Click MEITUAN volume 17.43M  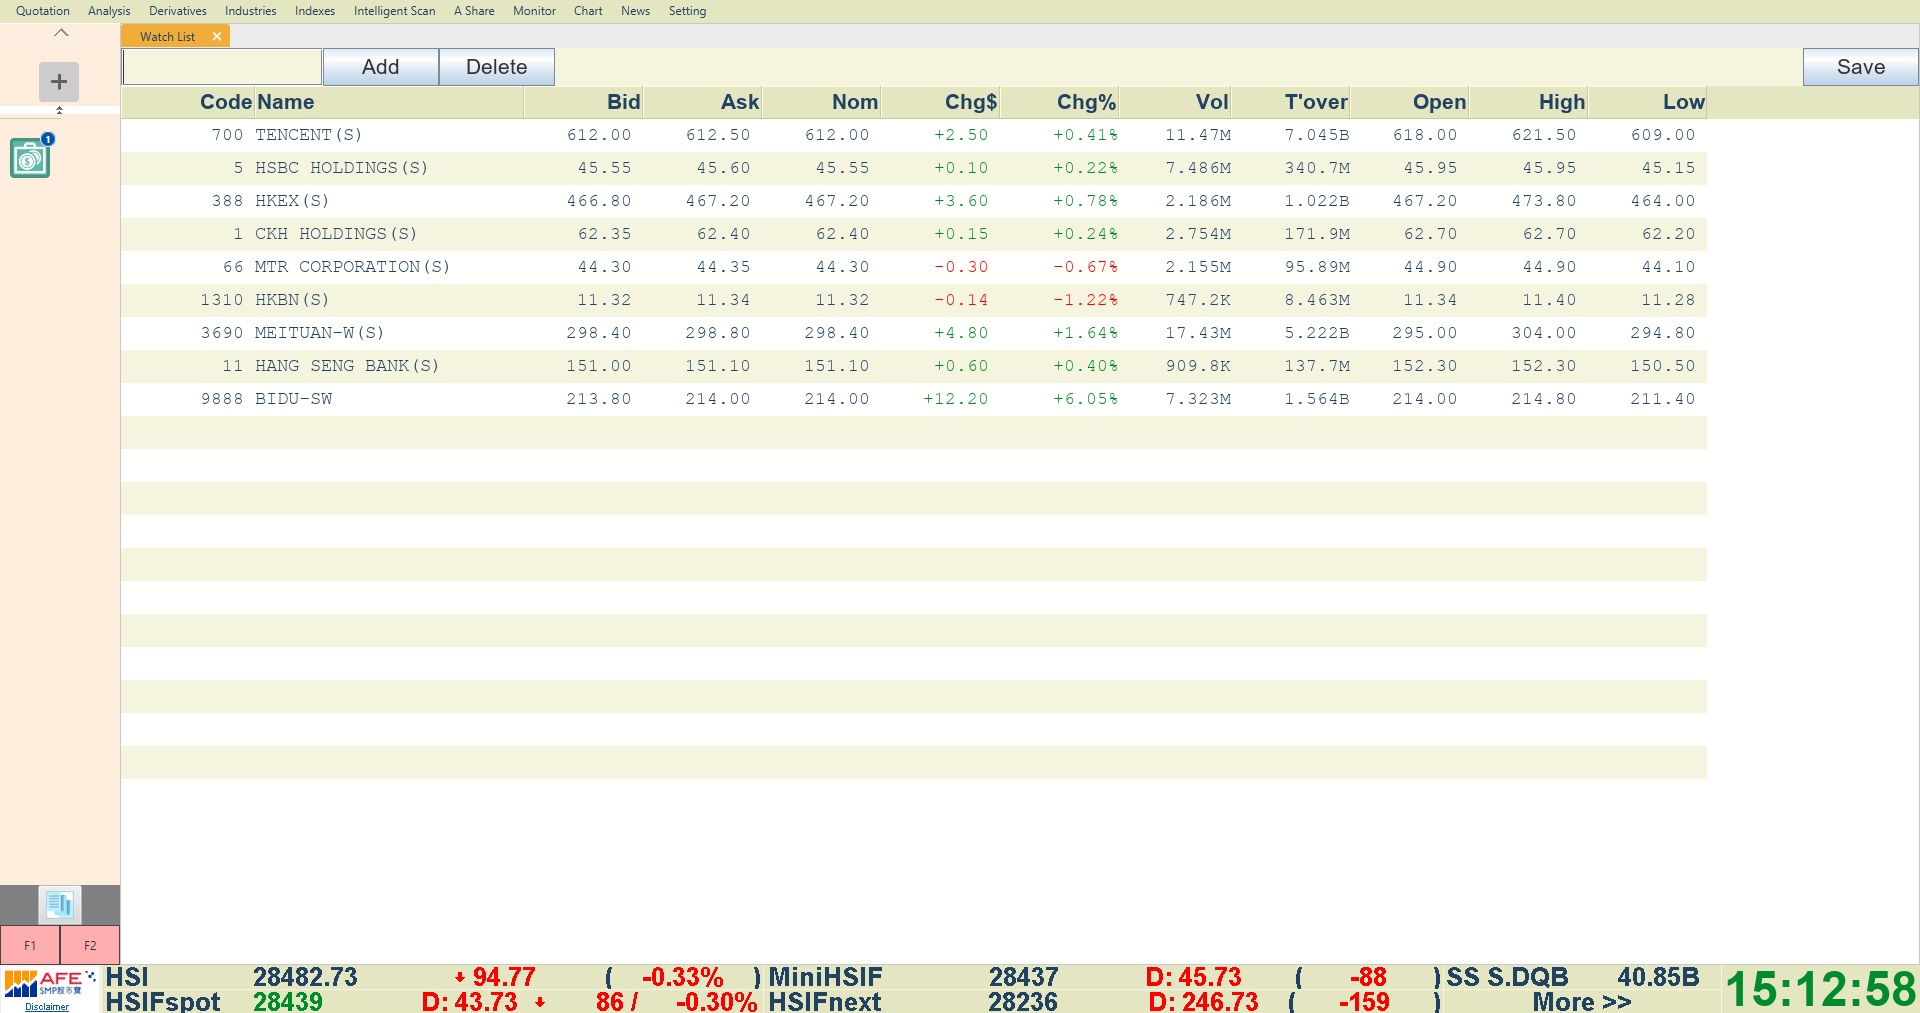tap(1198, 333)
